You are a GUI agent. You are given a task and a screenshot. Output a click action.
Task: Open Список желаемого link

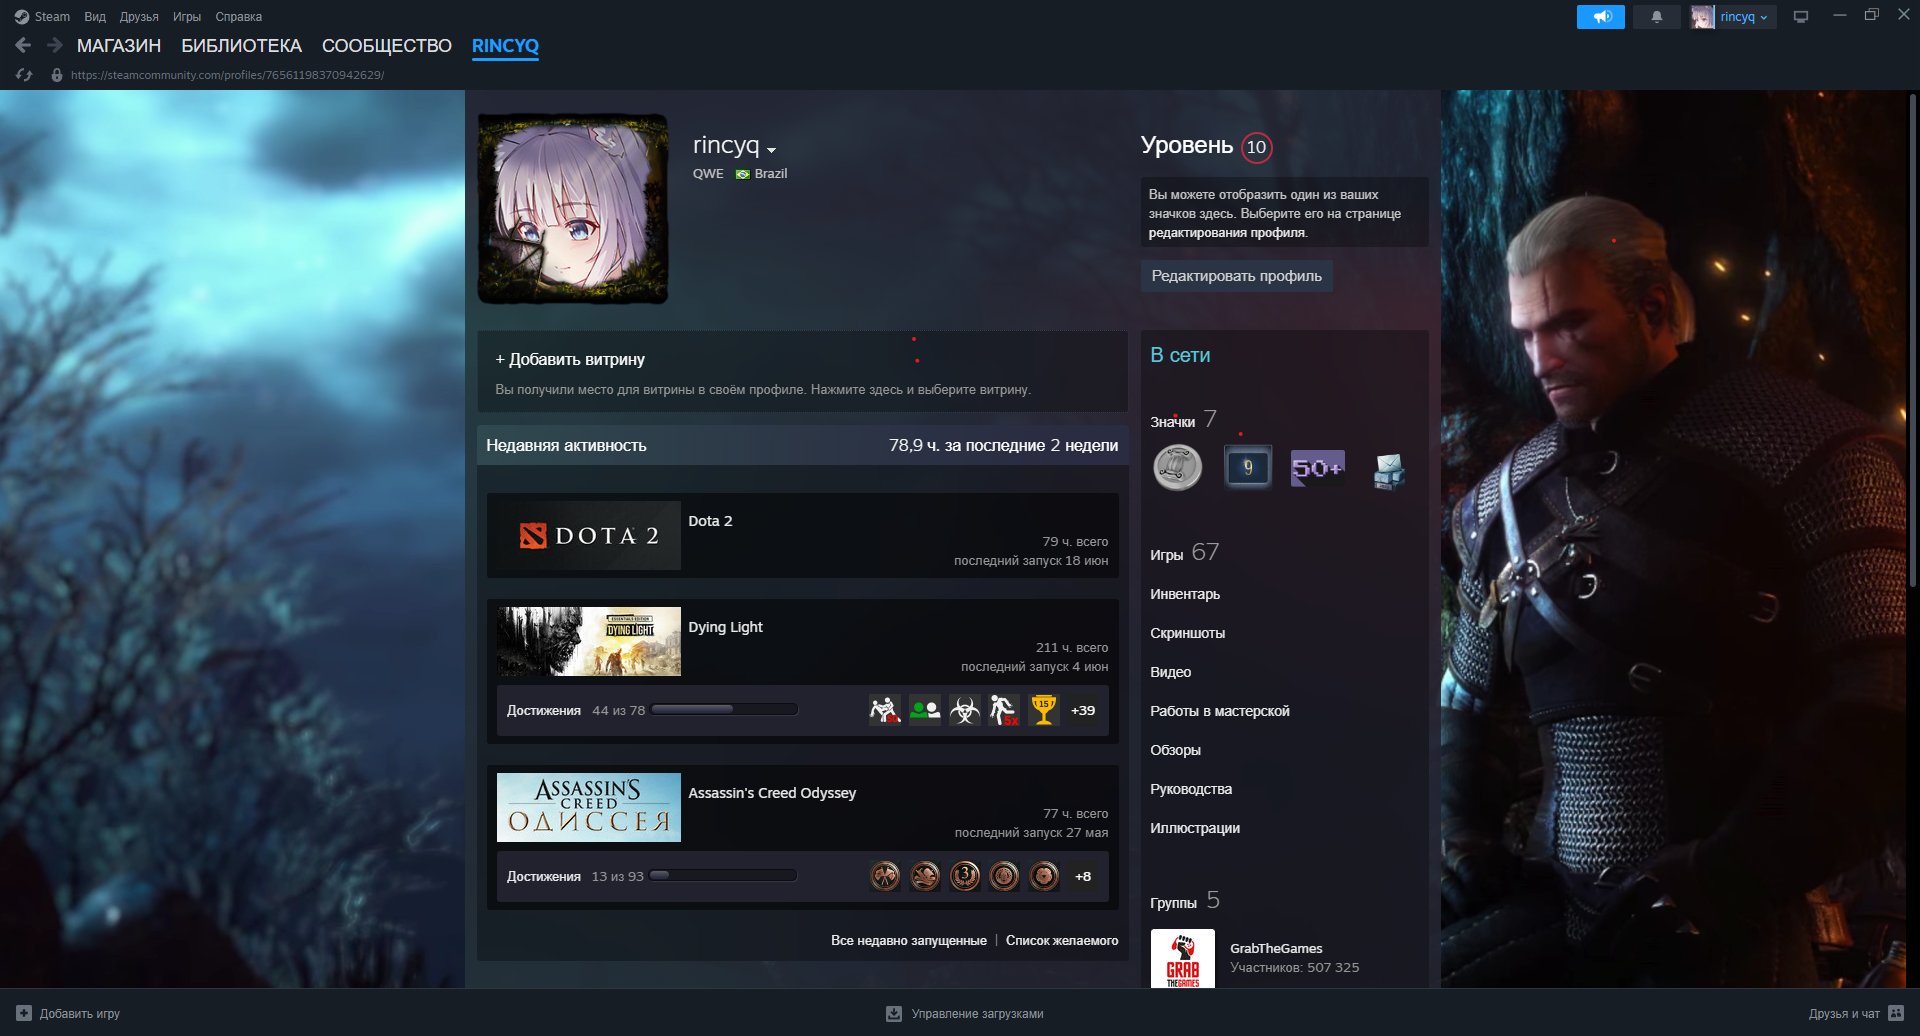pos(1062,941)
